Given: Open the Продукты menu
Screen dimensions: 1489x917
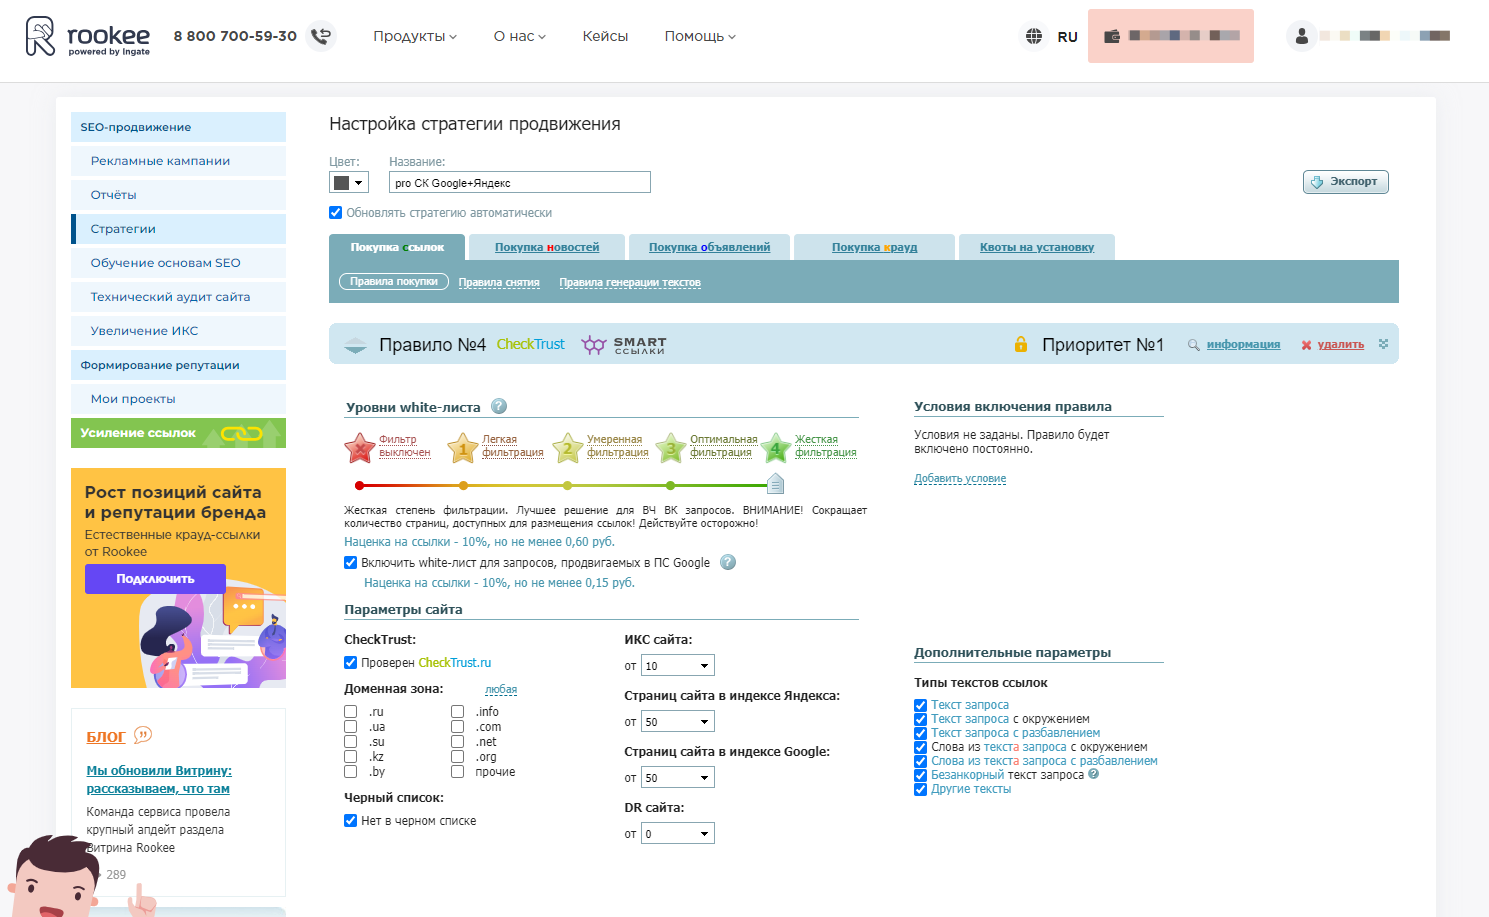Looking at the screenshot, I should (415, 36).
